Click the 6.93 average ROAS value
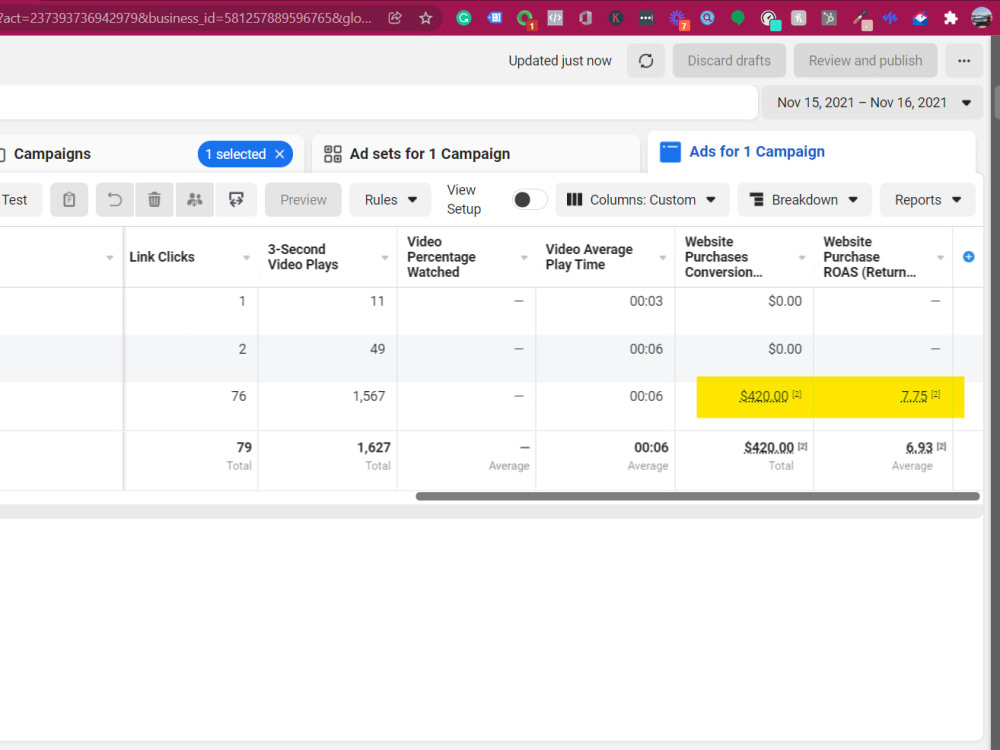 click(919, 447)
